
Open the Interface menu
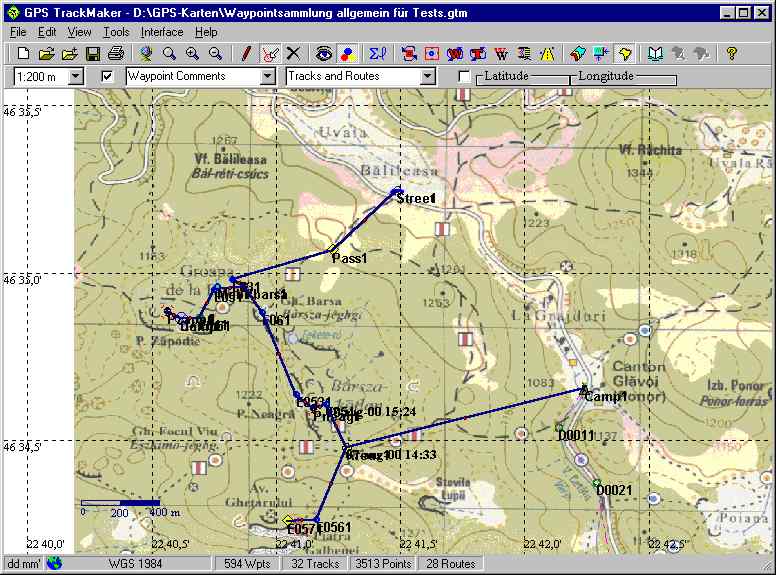coord(162,32)
